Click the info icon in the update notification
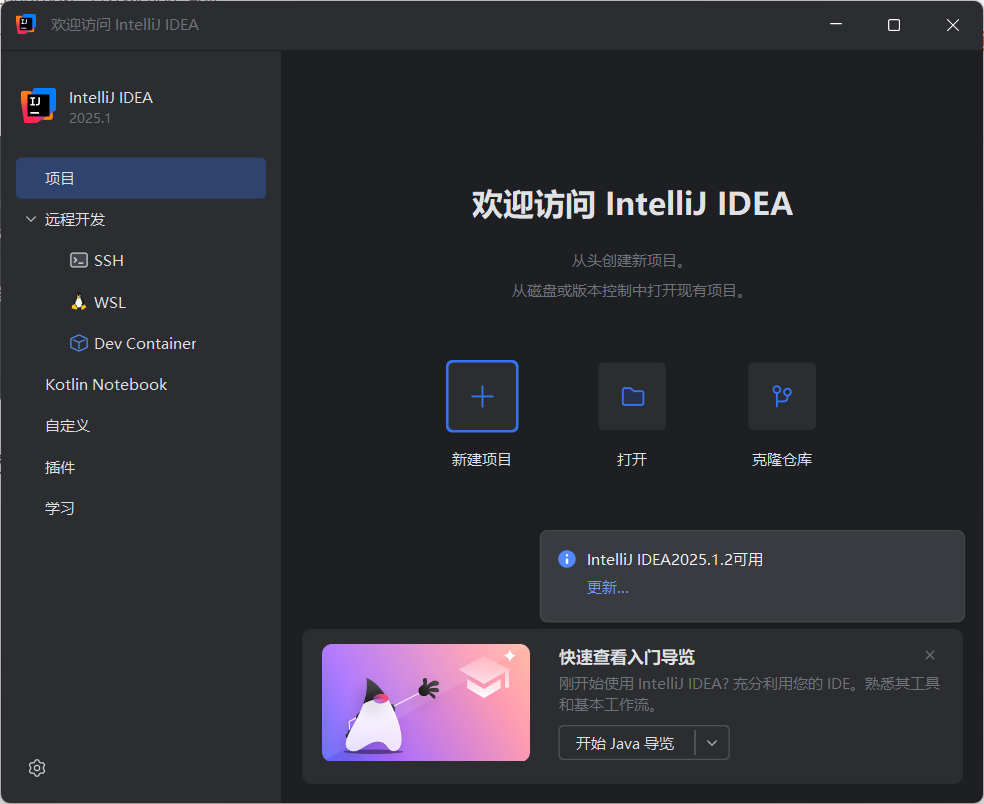984x804 pixels. (x=566, y=559)
